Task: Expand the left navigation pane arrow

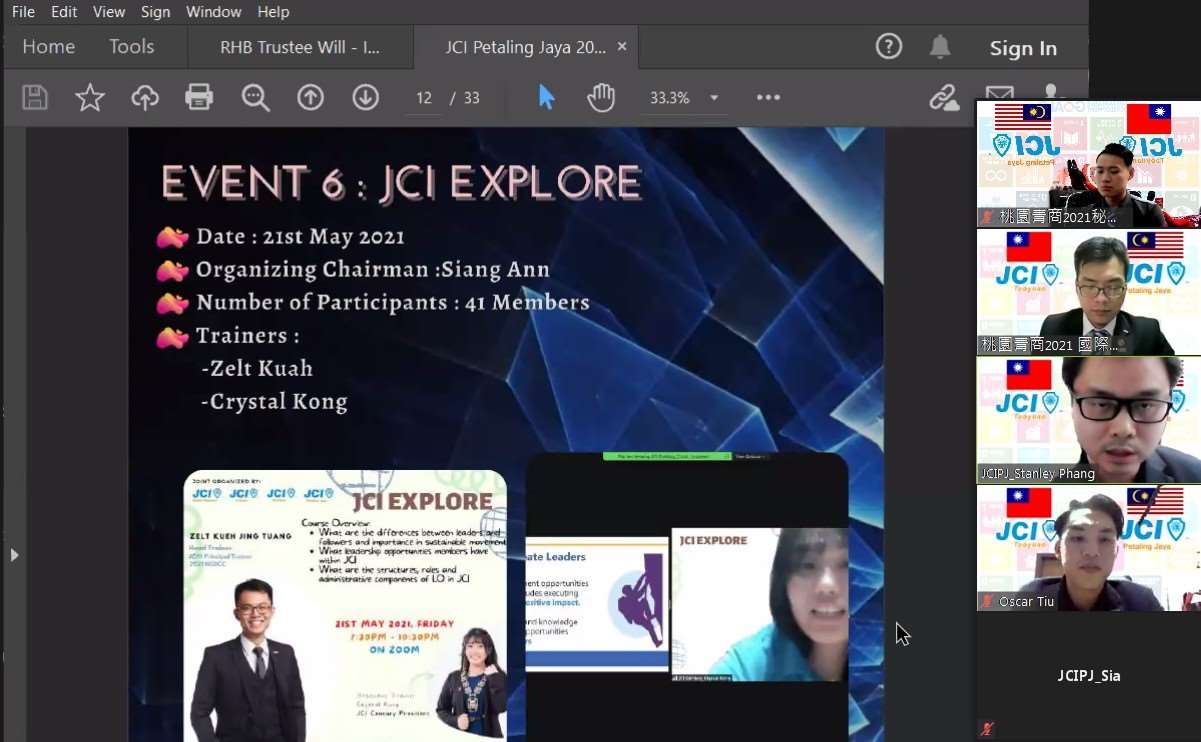Action: pyautogui.click(x=14, y=554)
